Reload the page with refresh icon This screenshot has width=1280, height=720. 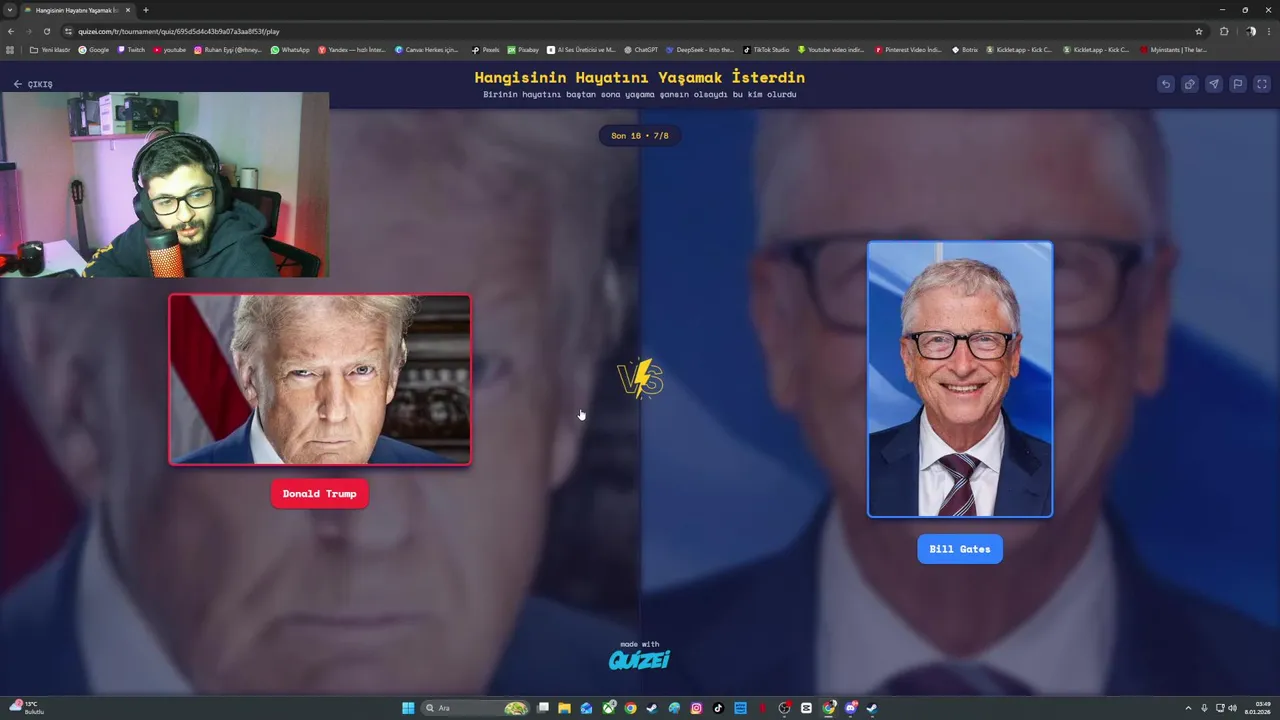point(47,31)
